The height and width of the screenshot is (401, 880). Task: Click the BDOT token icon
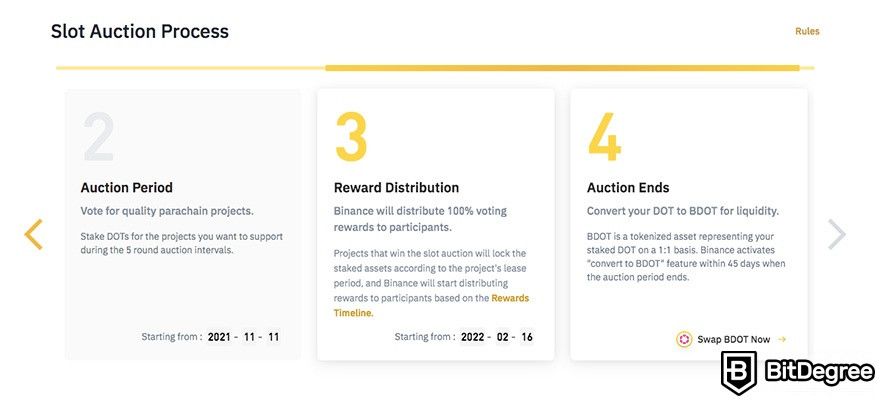pyautogui.click(x=684, y=339)
